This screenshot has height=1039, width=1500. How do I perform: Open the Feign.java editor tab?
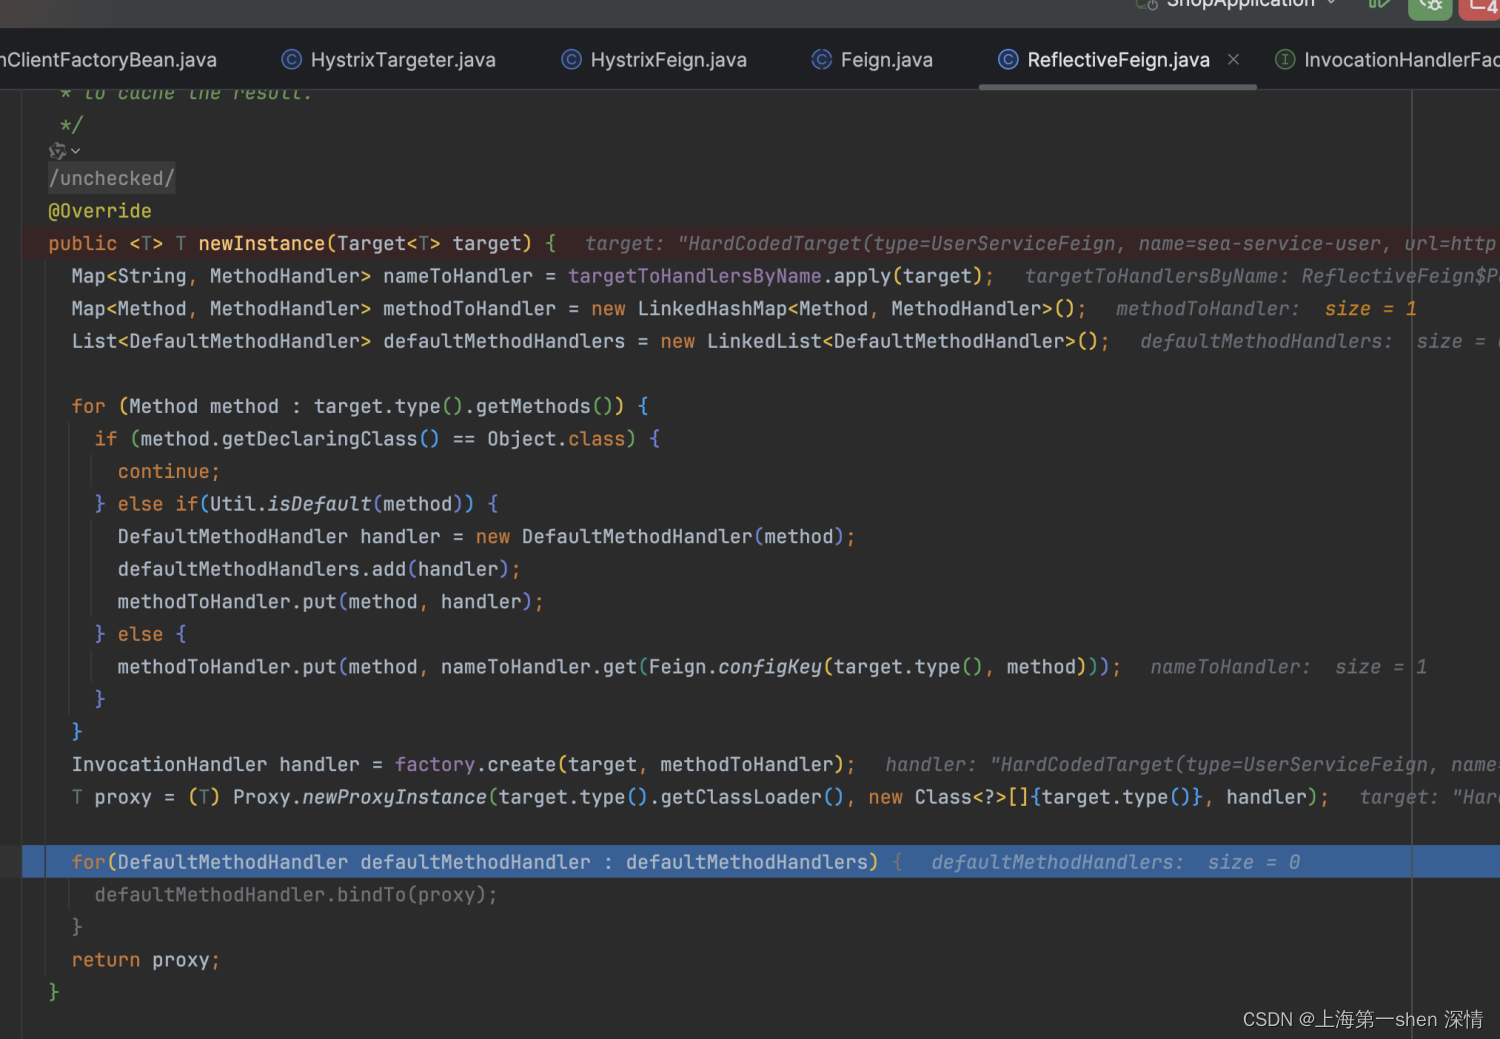click(x=873, y=60)
